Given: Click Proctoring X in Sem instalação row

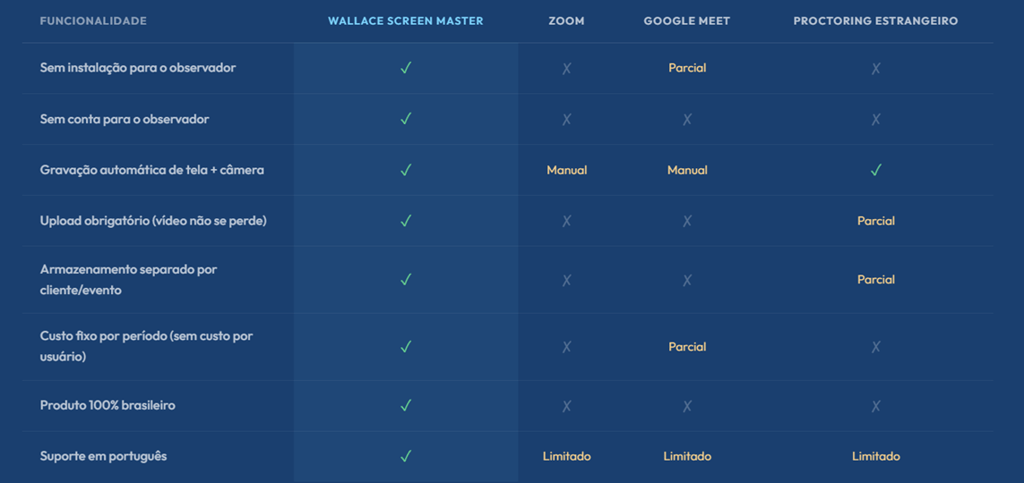Looking at the screenshot, I should click(875, 68).
